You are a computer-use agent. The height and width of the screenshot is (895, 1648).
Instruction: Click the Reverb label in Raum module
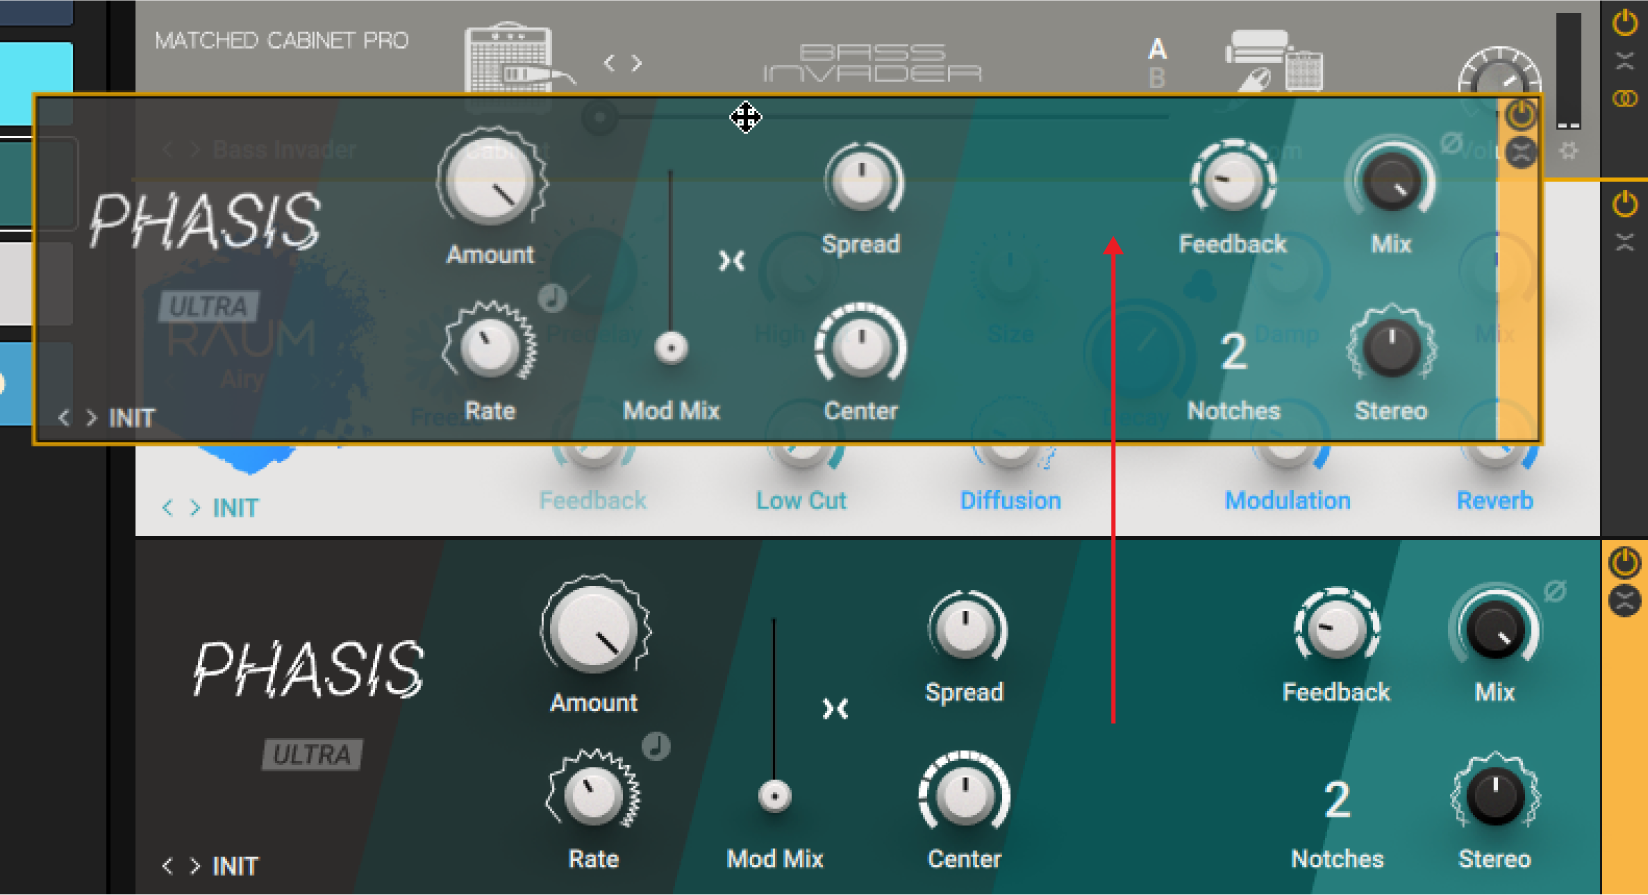[x=1494, y=500]
